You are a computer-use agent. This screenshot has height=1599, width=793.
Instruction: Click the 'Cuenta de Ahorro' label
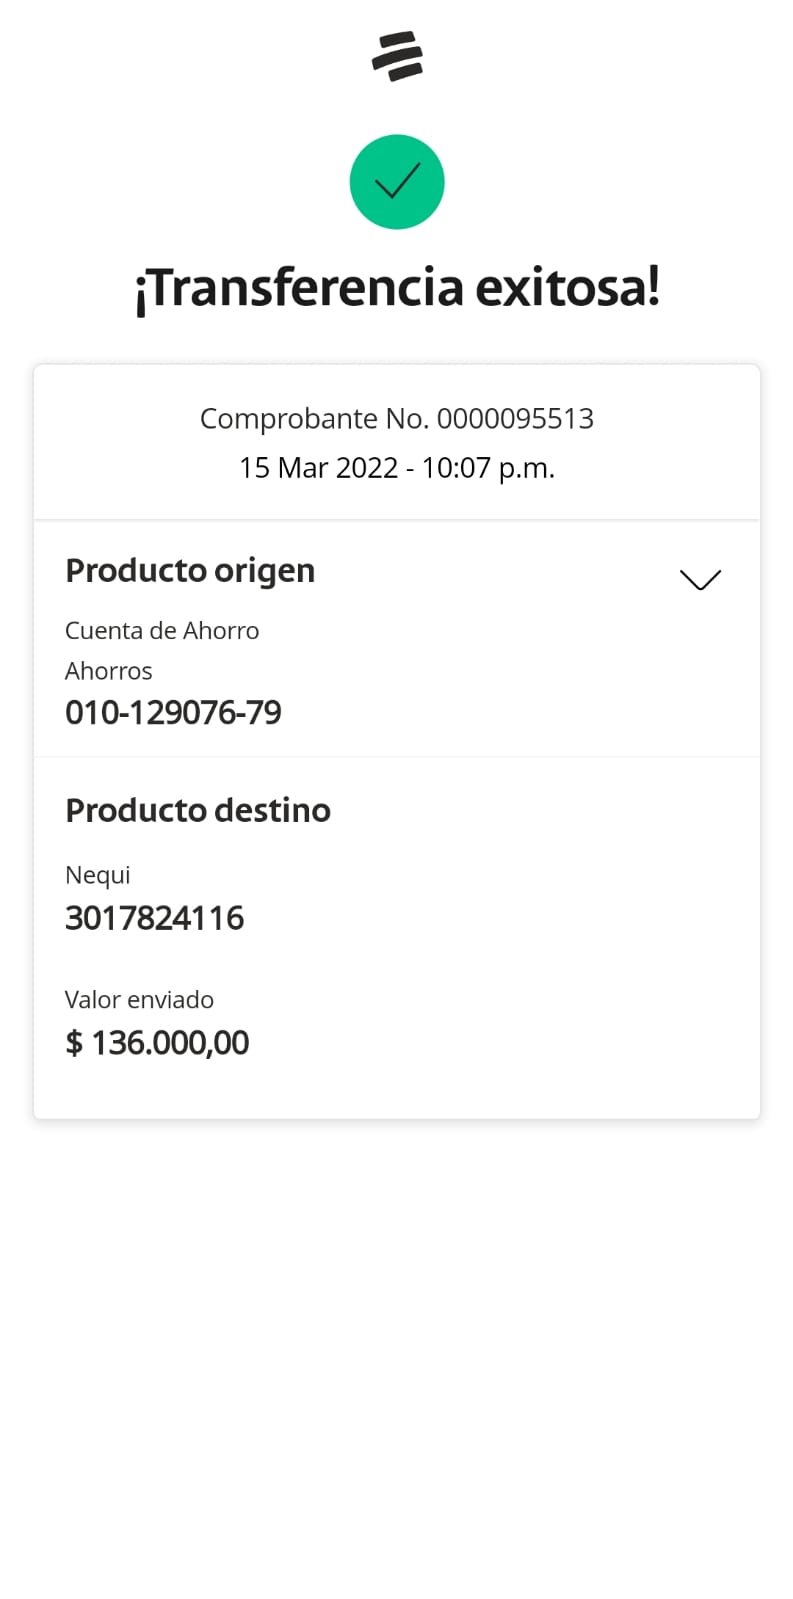(162, 631)
